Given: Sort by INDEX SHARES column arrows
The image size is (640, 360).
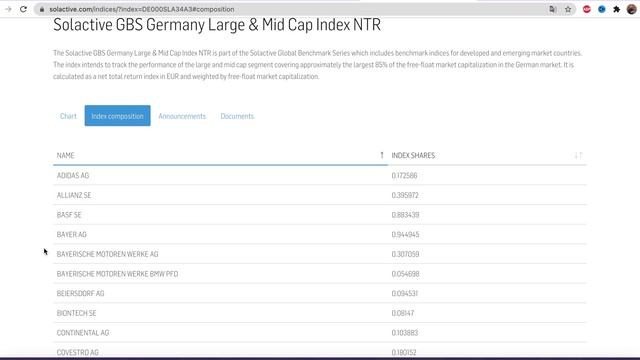Looking at the screenshot, I should click(x=578, y=155).
